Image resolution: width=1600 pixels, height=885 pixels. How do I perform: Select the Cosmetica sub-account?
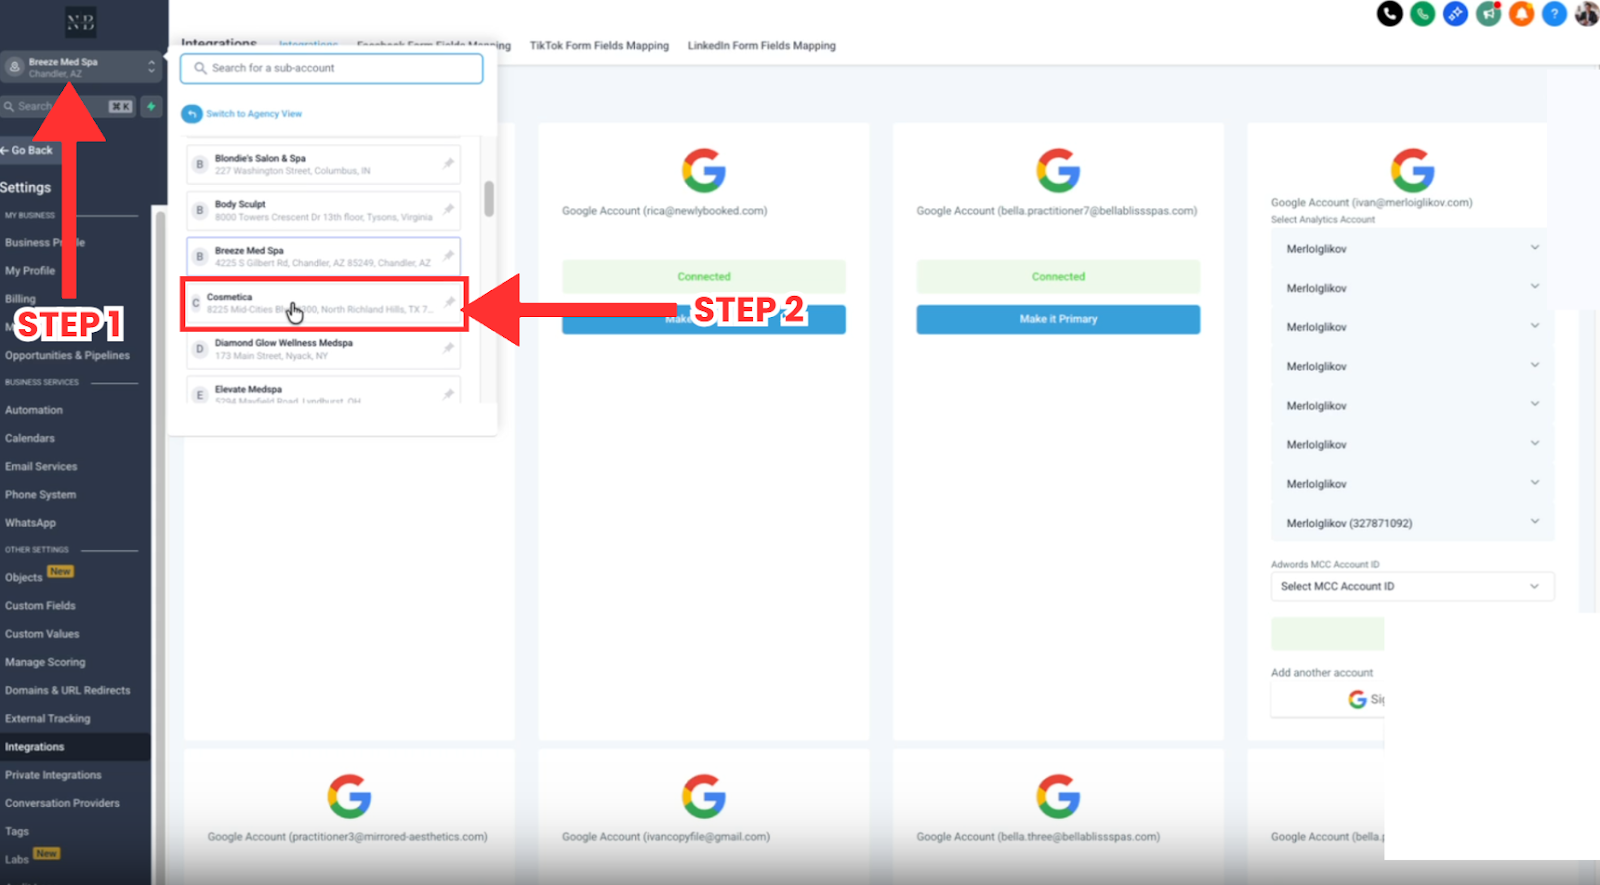pyautogui.click(x=324, y=303)
